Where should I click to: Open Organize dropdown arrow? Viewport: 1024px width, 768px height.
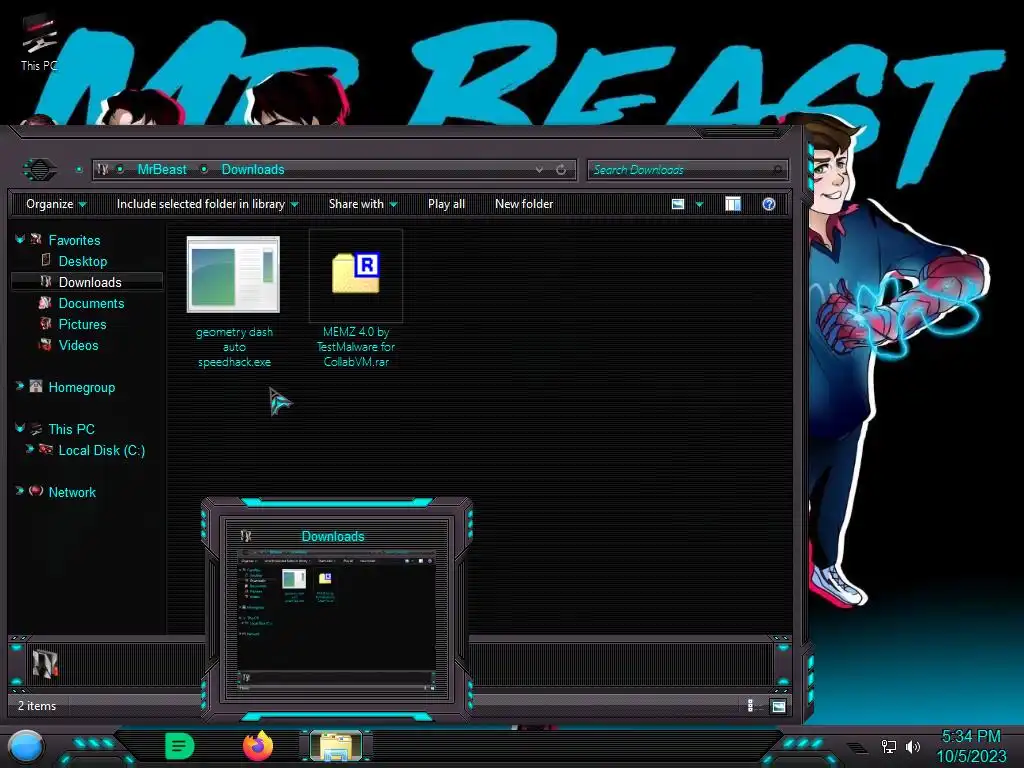[x=82, y=204]
